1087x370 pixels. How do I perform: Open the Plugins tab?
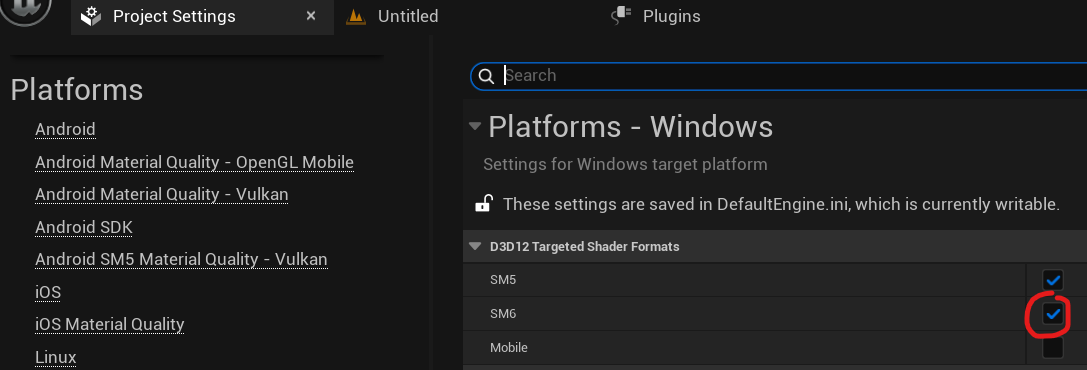coord(671,16)
